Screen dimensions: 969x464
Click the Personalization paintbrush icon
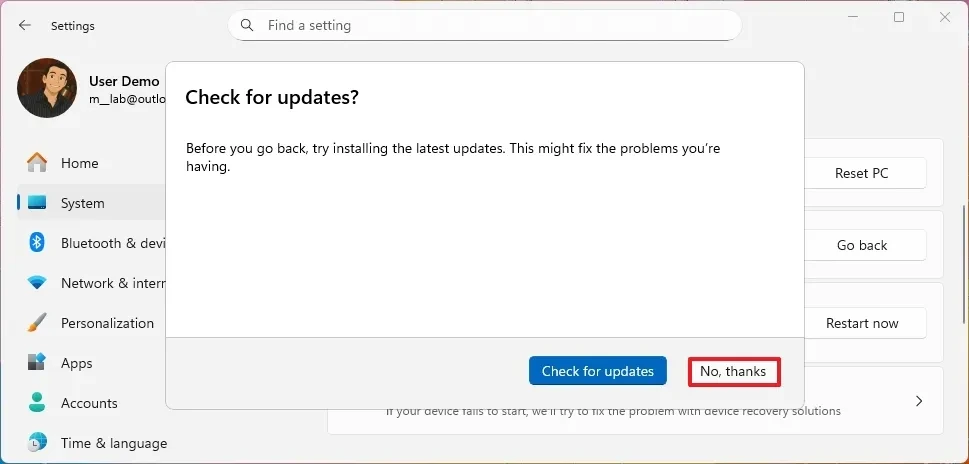[37, 323]
